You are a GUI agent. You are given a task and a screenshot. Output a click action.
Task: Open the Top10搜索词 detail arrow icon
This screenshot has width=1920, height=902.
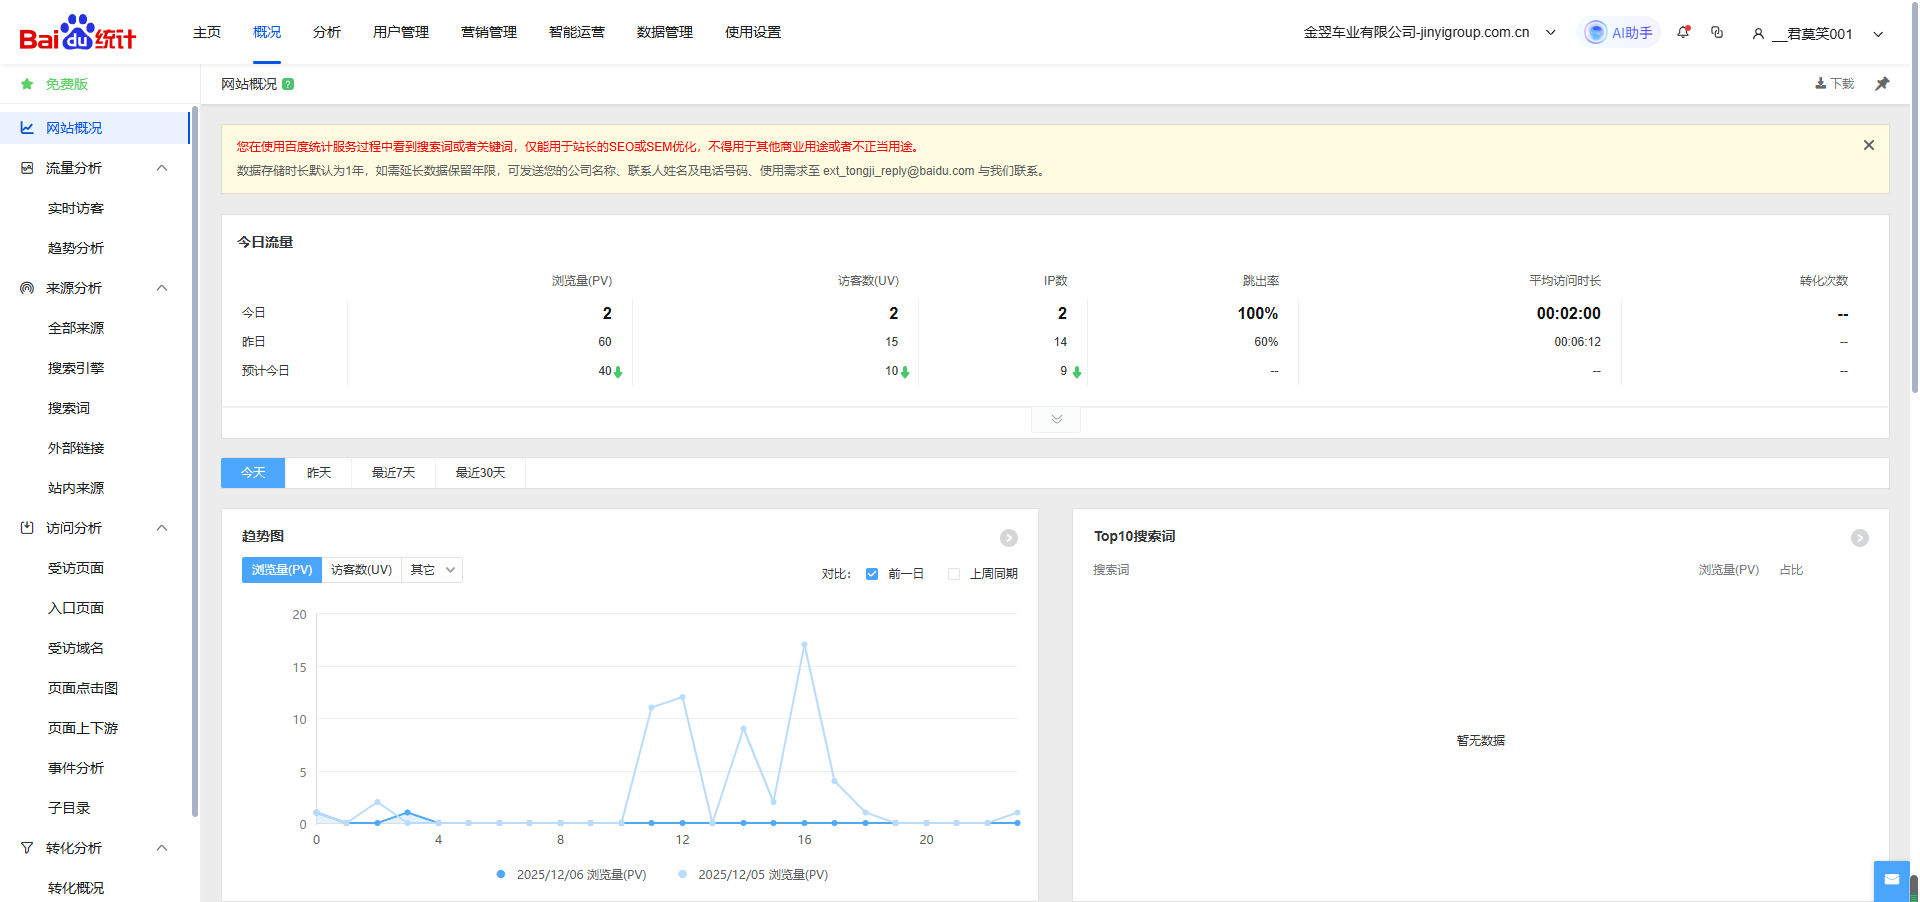click(1860, 538)
